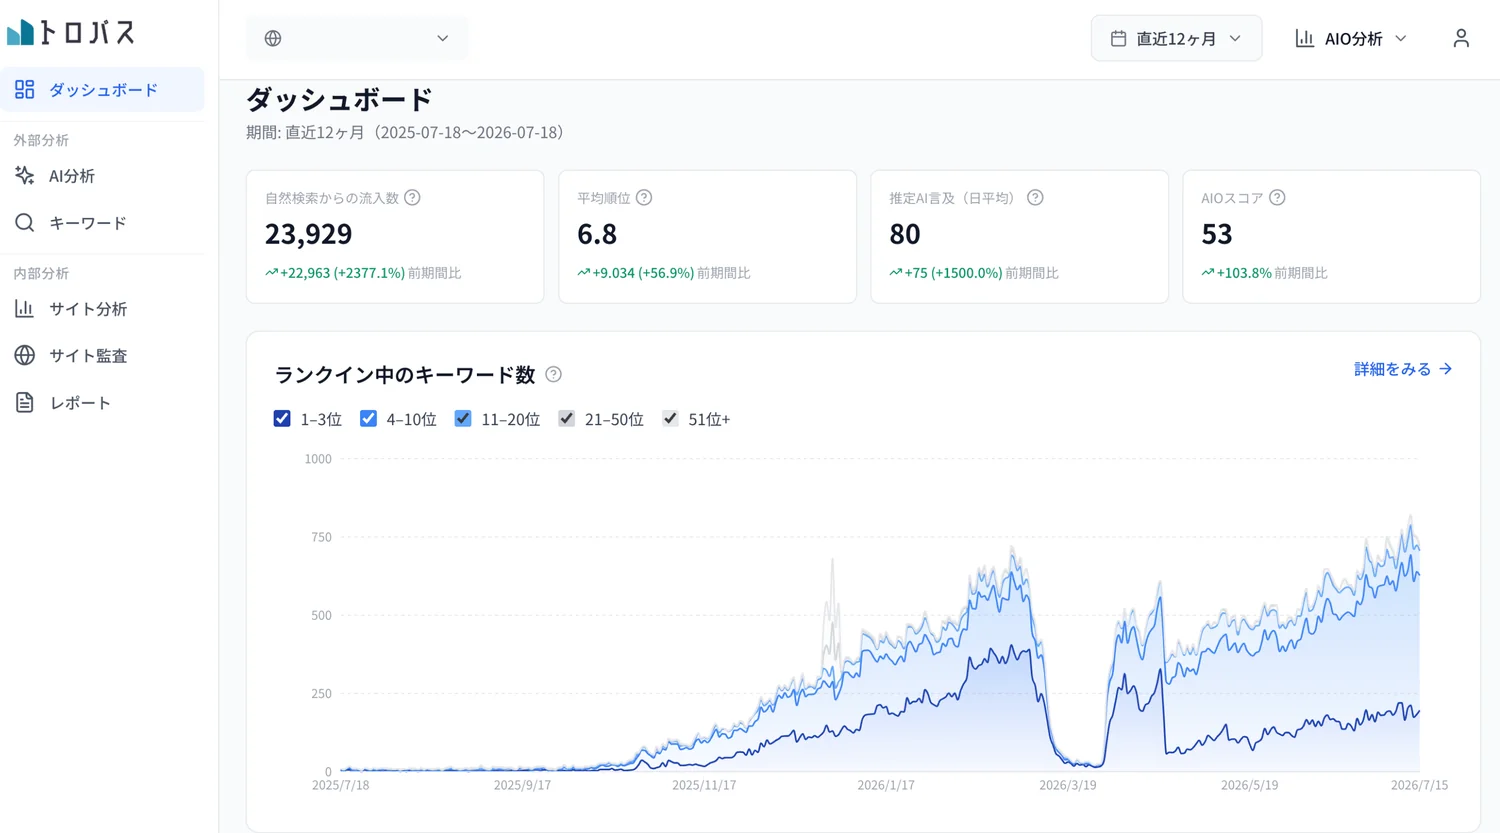Click the 外部分析 section label
Screen dimensions: 1500x833
[41, 140]
